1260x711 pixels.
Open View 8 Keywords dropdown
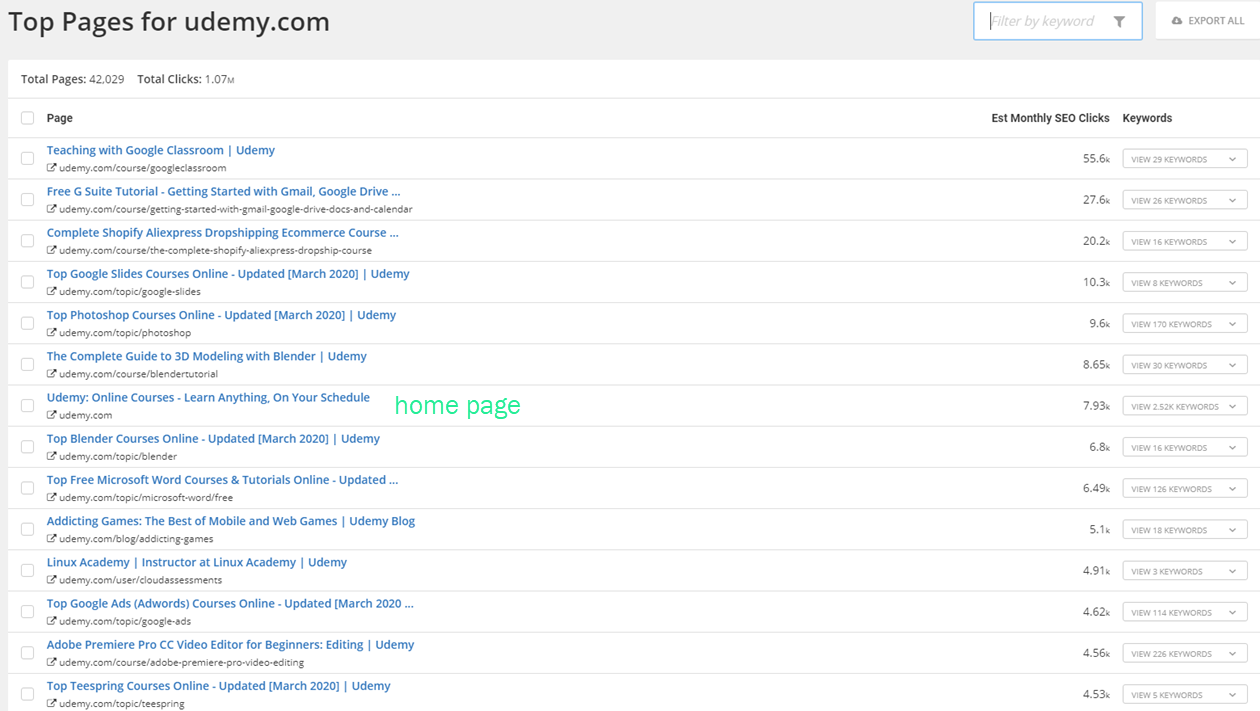(x=1185, y=283)
